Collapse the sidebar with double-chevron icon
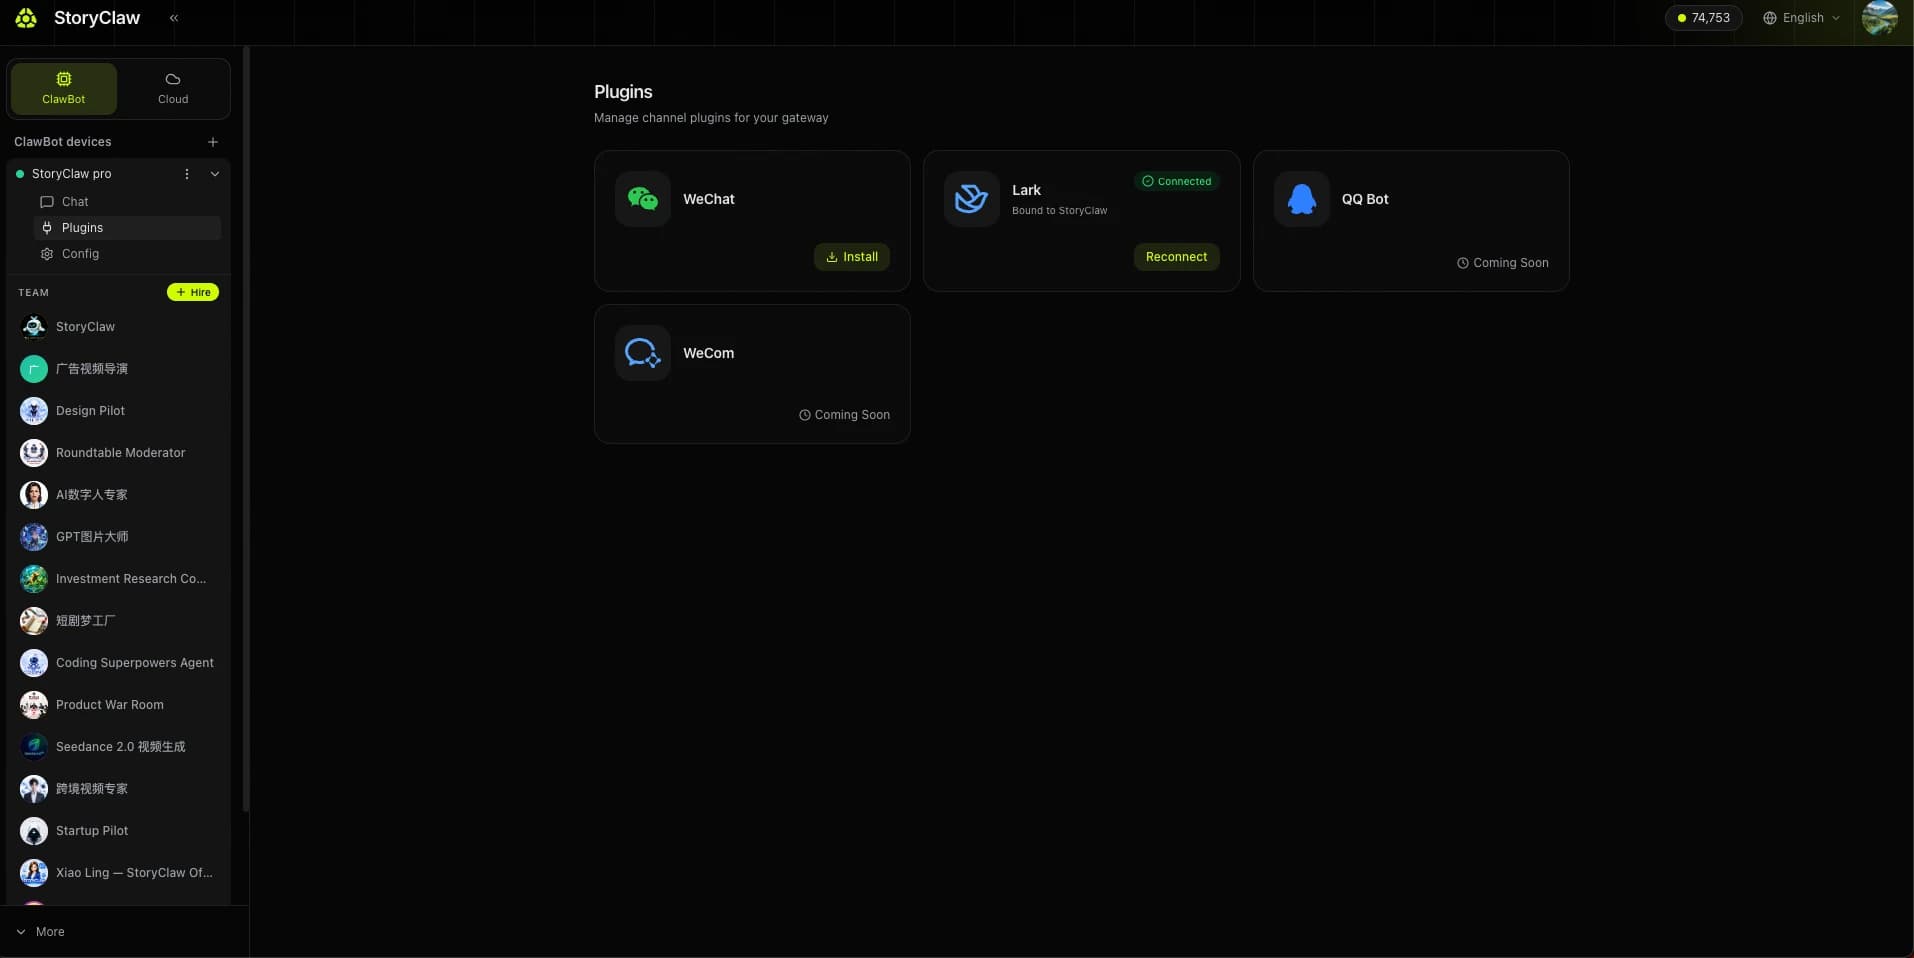The height and width of the screenshot is (958, 1914). 174,18
